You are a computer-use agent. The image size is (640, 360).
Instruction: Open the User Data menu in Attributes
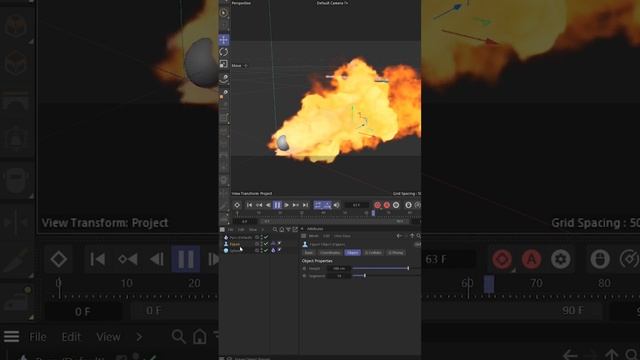342,236
